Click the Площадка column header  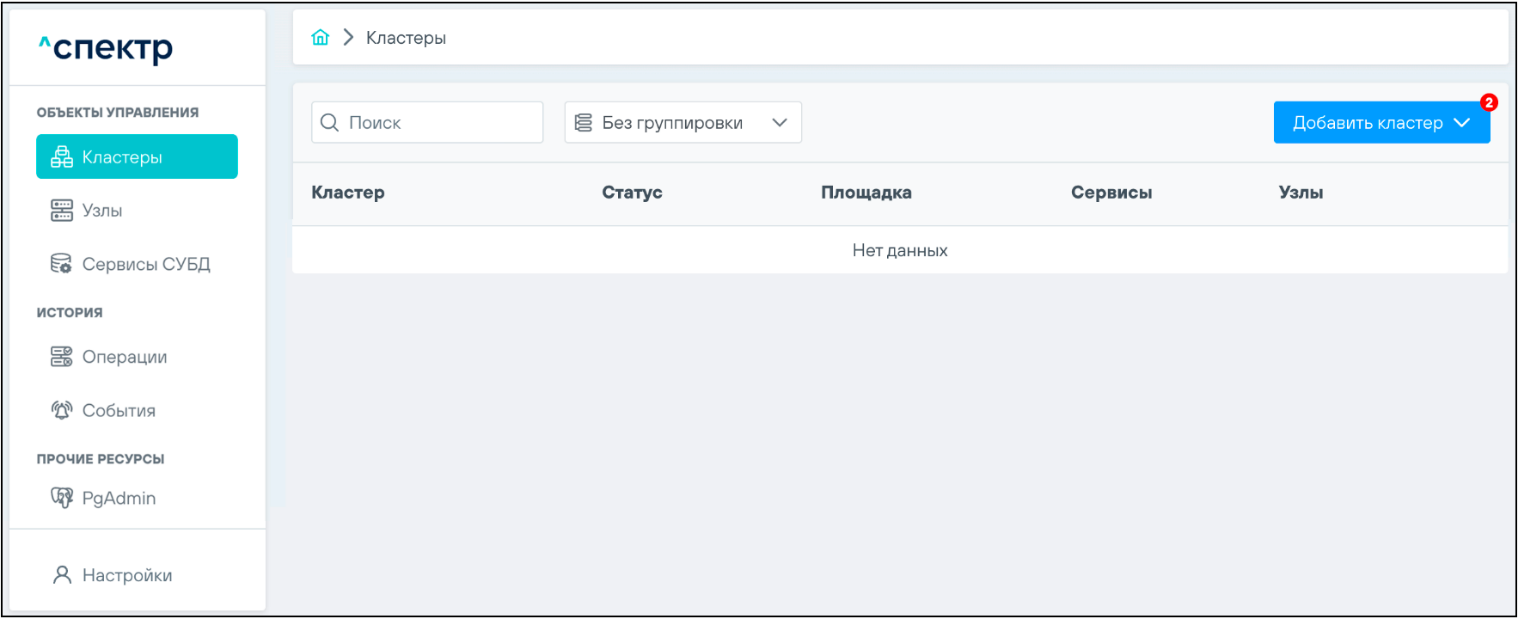point(866,193)
